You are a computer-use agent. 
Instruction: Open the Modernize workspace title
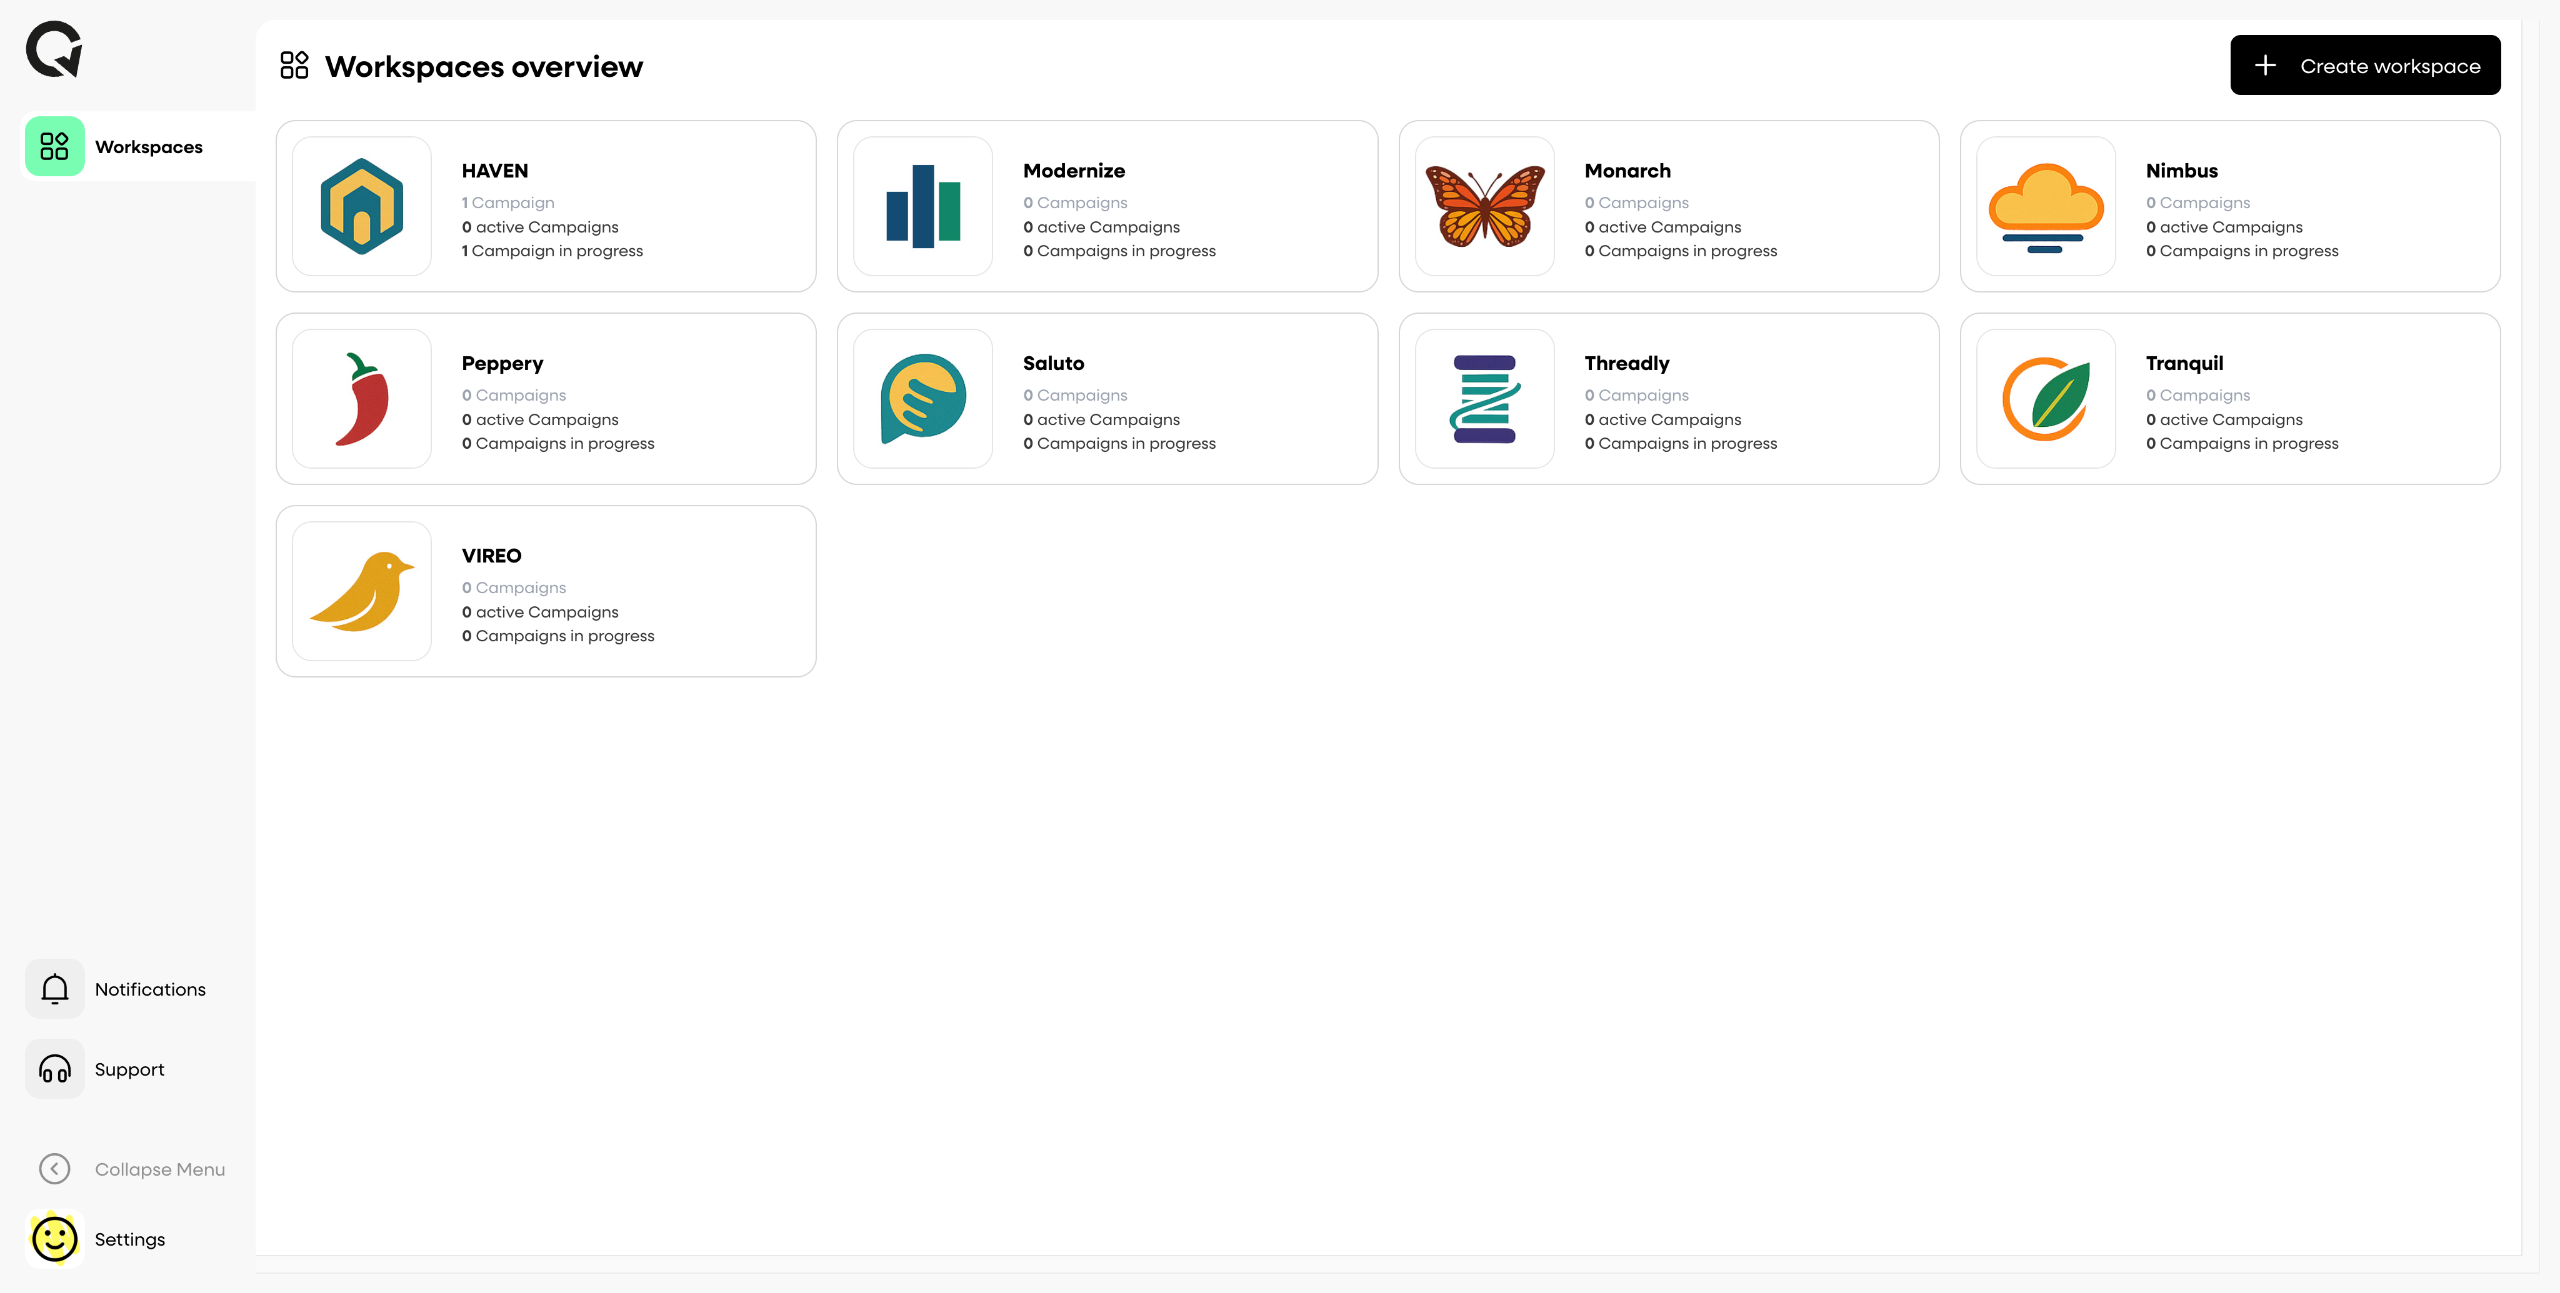pyautogui.click(x=1074, y=171)
